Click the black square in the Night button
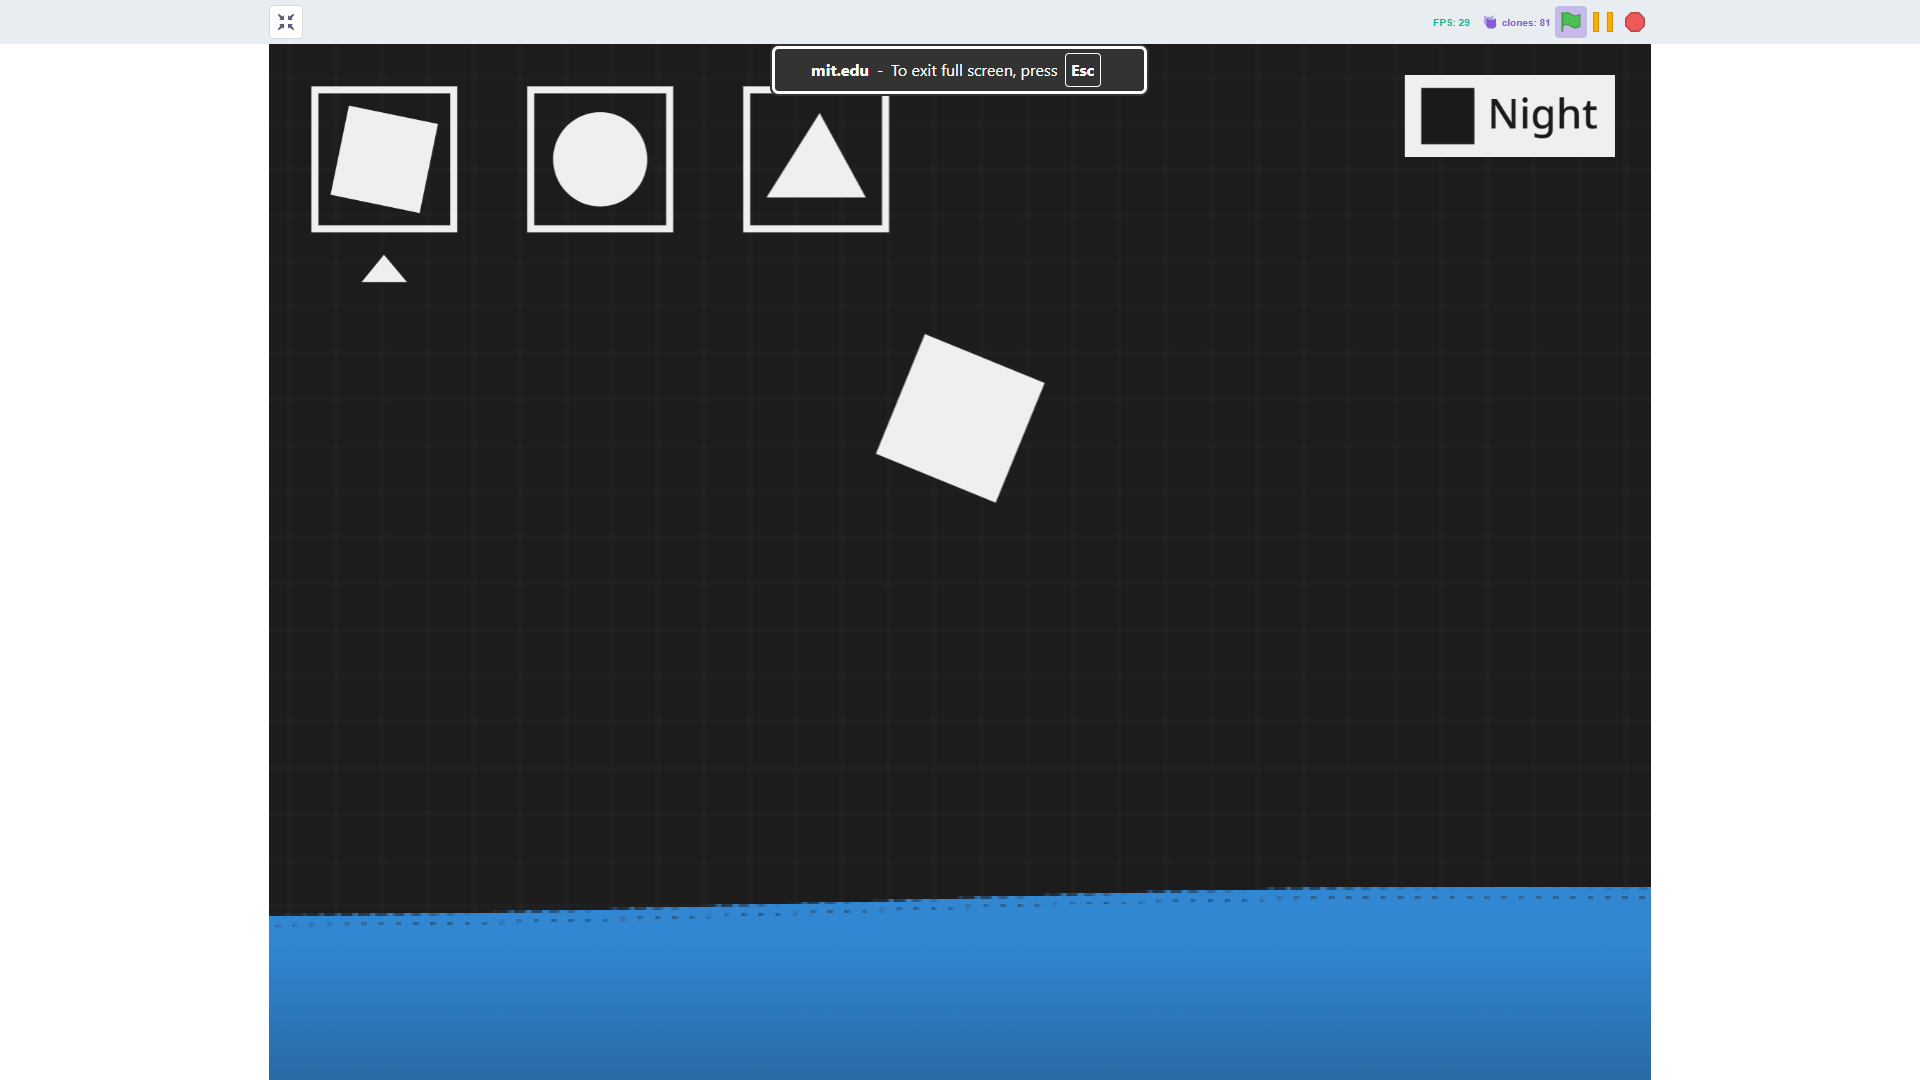 tap(1447, 116)
